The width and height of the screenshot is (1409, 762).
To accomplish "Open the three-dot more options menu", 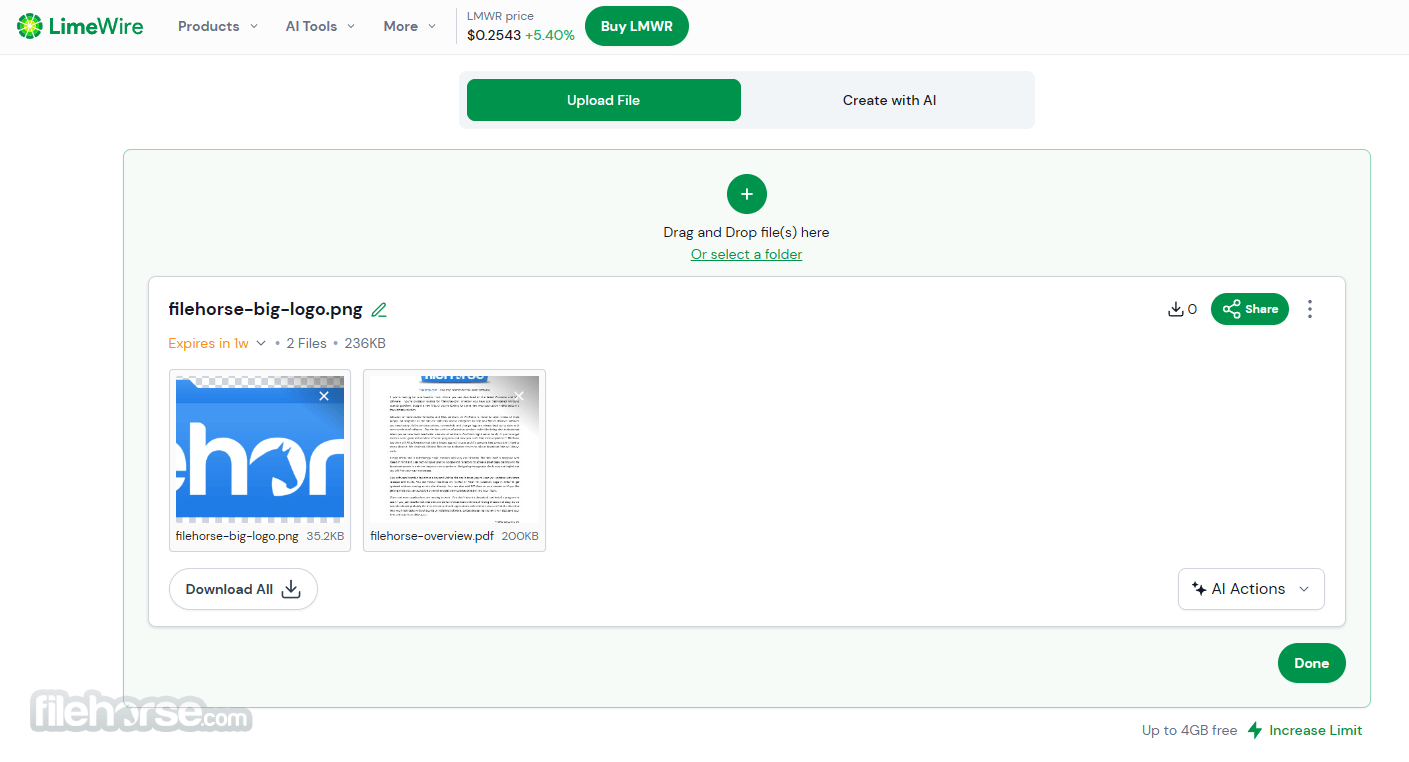I will 1310,309.
